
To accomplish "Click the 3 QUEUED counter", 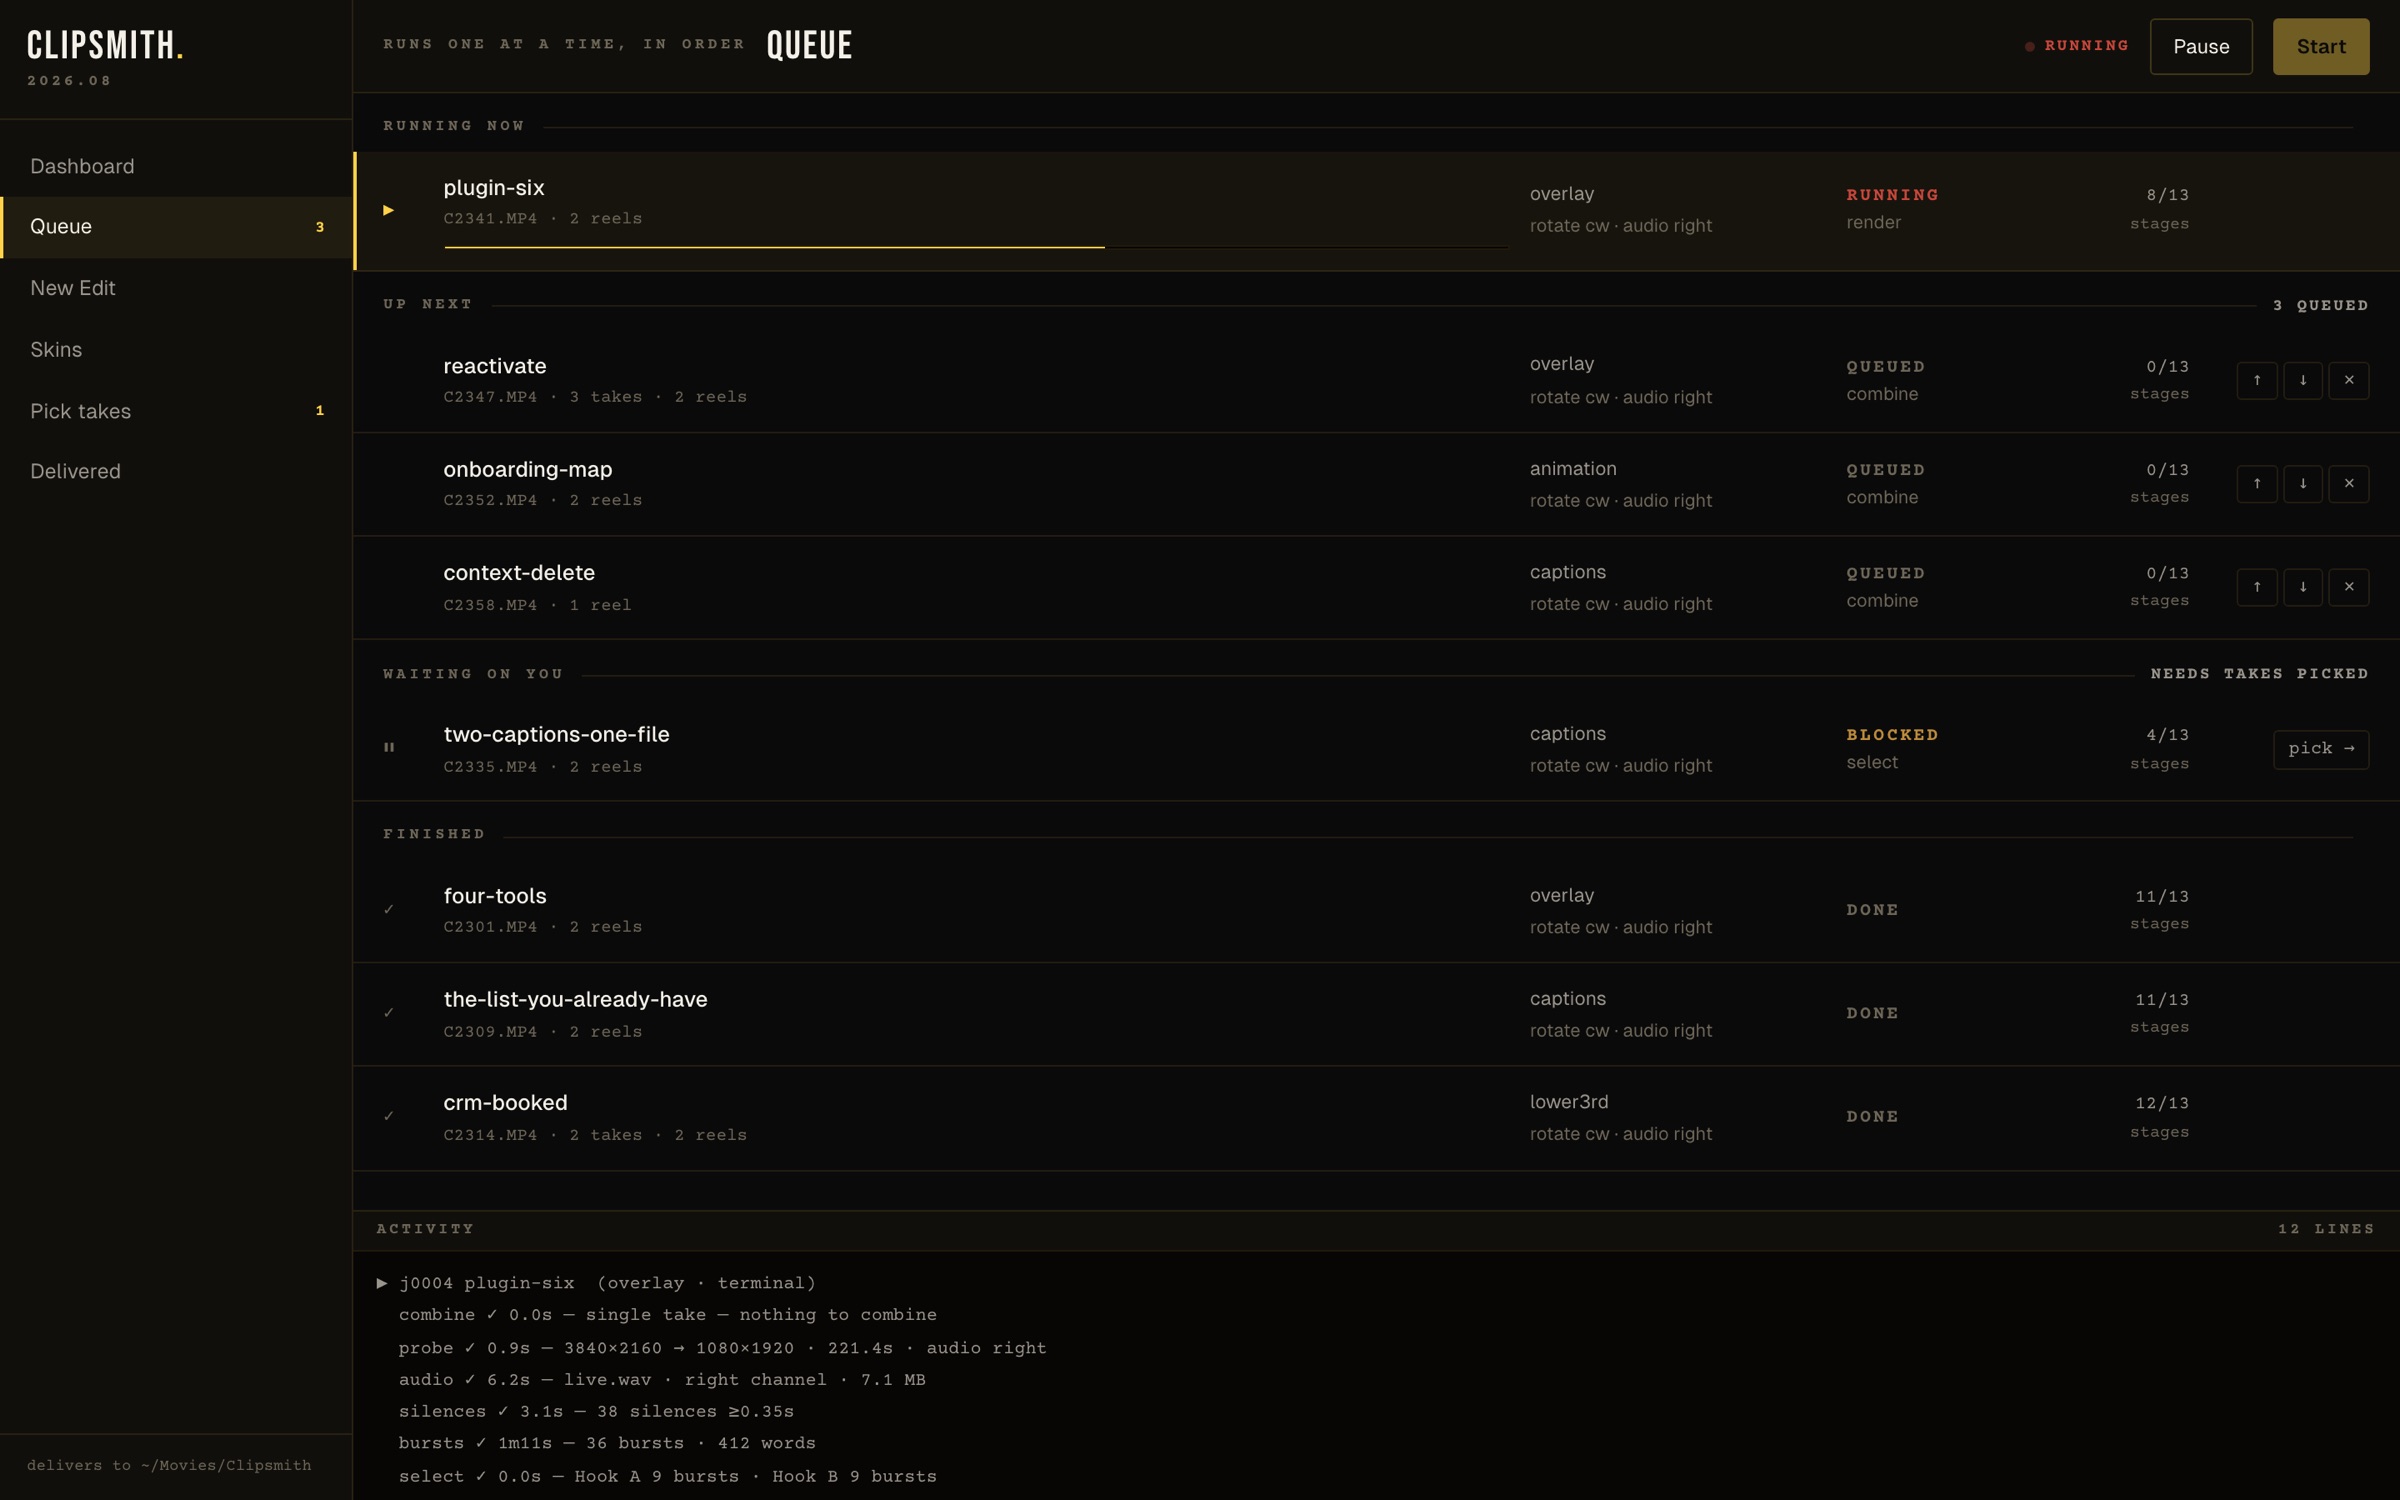I will pos(2320,305).
